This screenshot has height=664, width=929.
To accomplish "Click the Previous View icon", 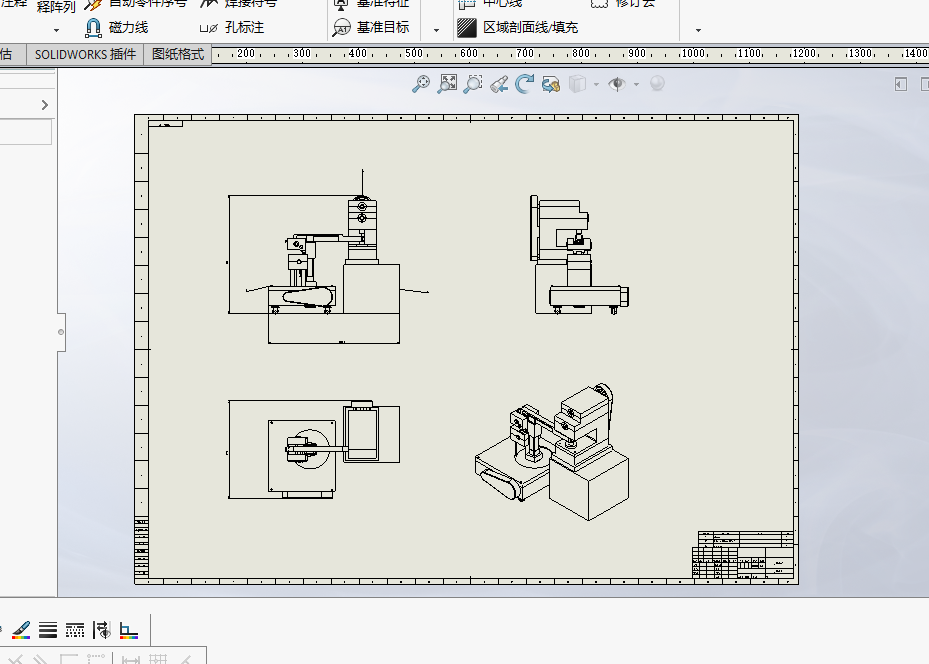I will pos(499,84).
